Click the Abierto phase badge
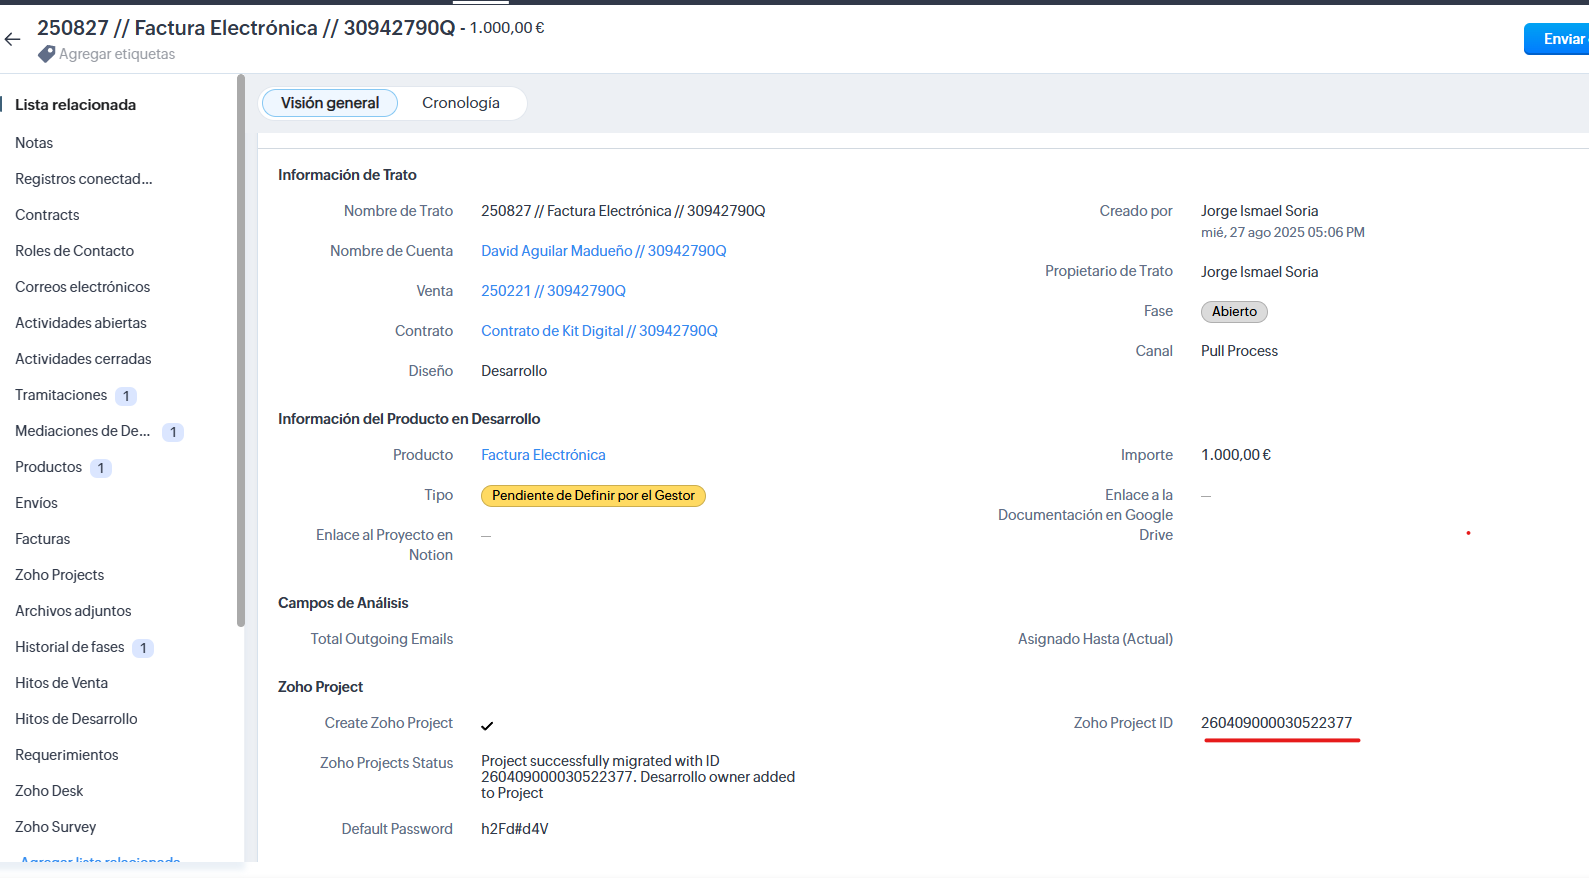Viewport: 1589px width, 878px height. (x=1233, y=312)
